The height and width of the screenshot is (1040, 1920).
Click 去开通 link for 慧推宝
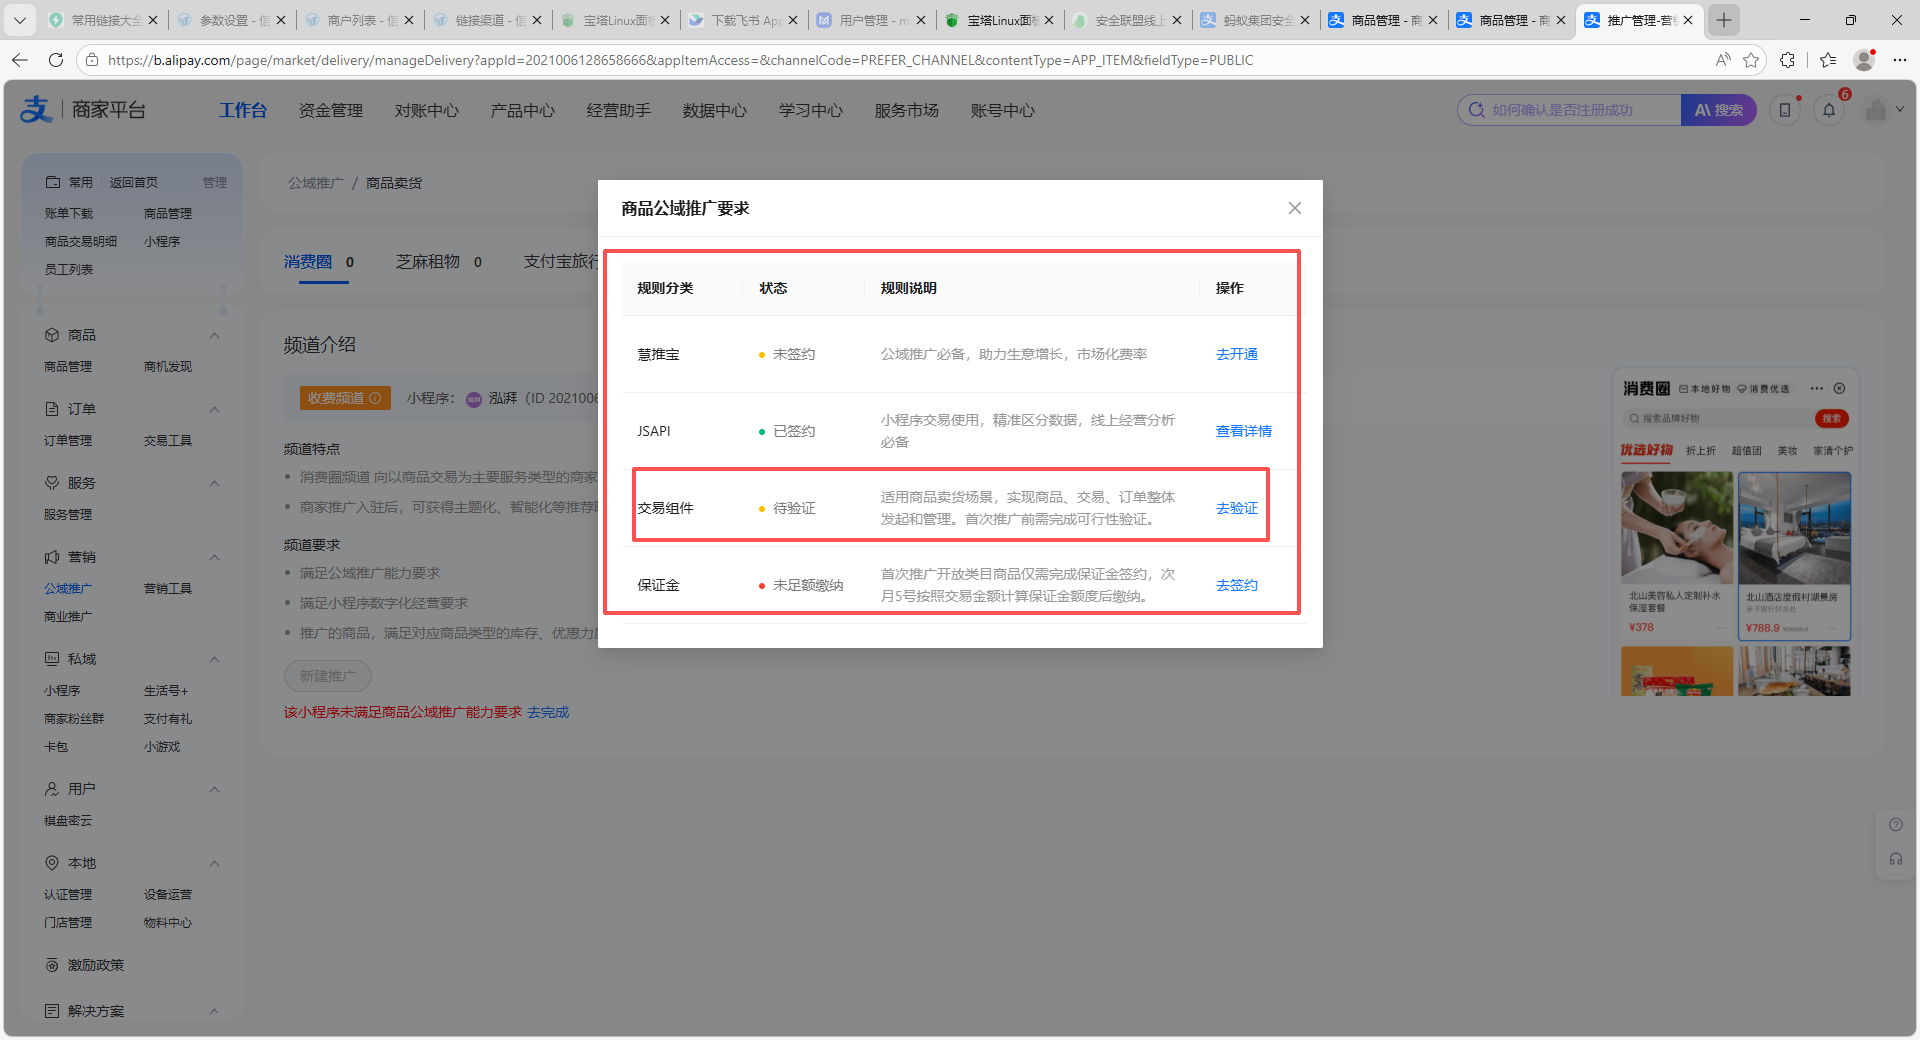[1236, 354]
